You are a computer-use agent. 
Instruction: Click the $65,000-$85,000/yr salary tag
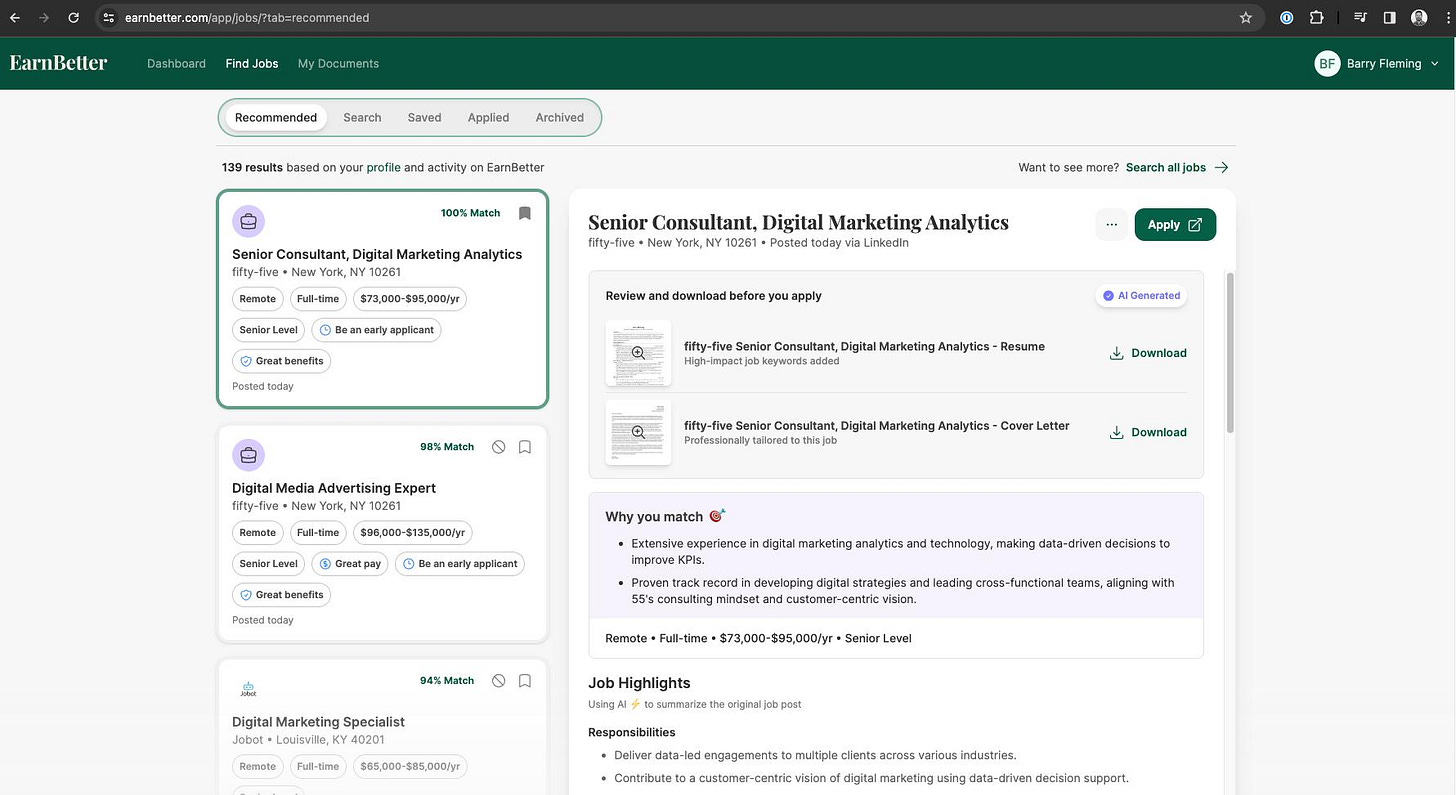tap(409, 766)
